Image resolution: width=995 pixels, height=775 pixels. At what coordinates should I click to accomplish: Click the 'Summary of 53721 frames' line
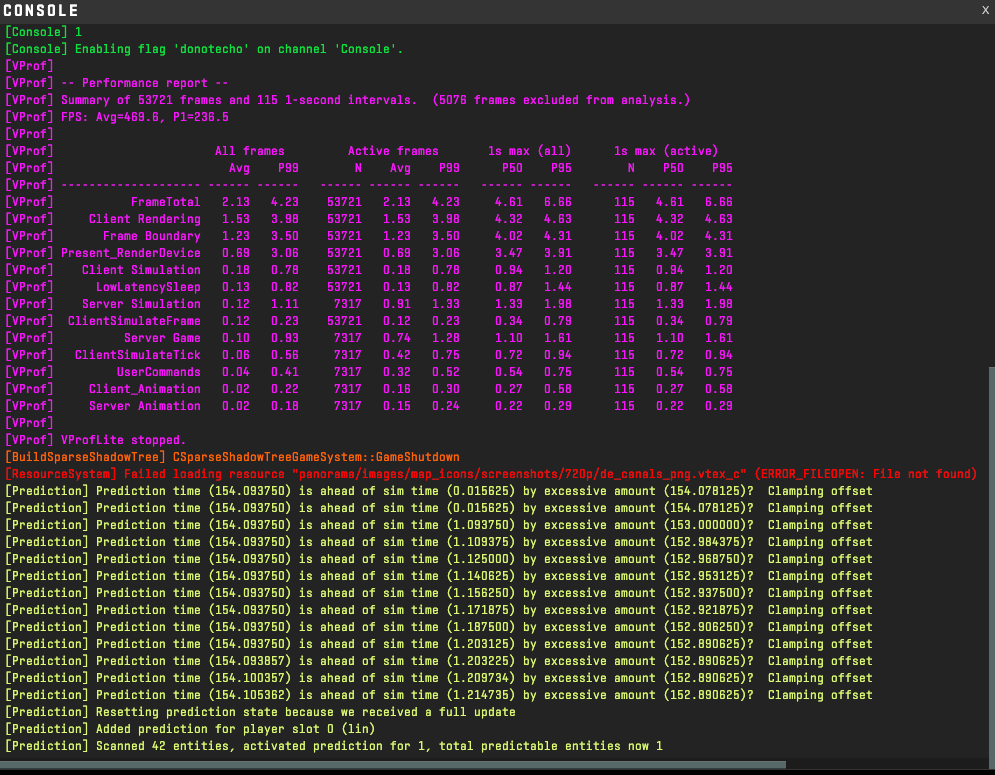coord(347,100)
